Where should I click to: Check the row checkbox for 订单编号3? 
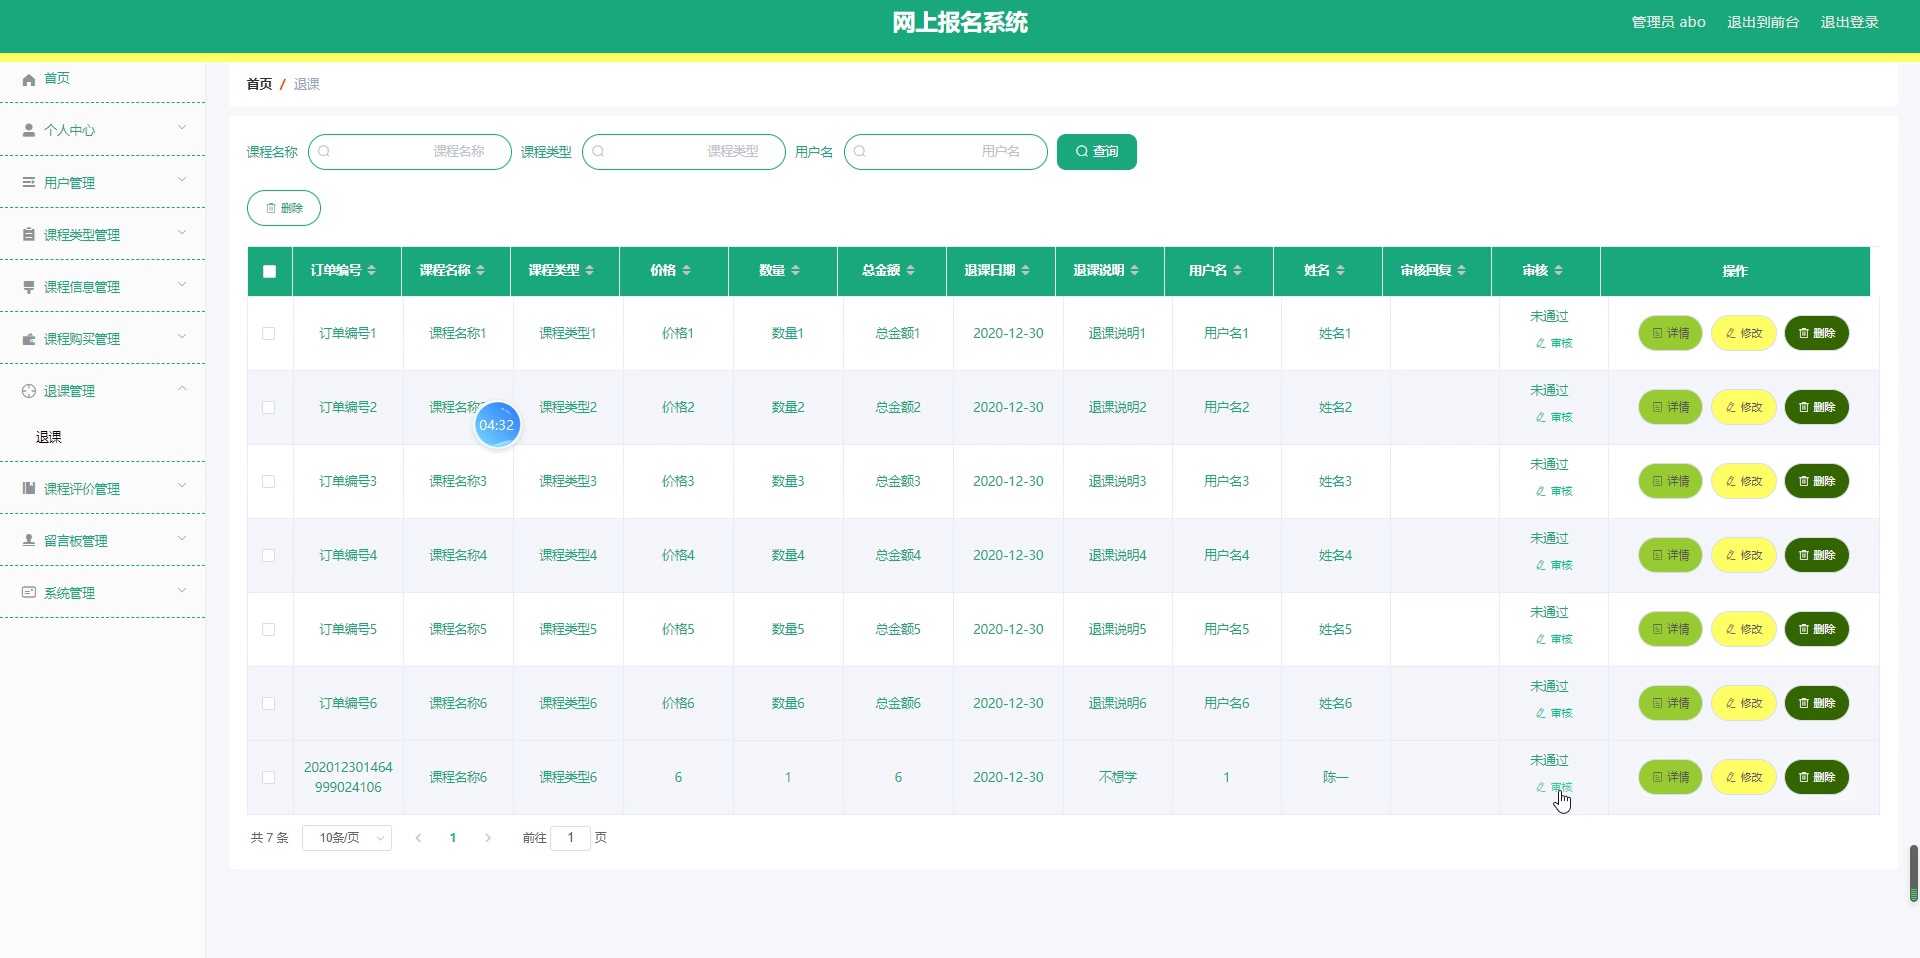click(269, 482)
